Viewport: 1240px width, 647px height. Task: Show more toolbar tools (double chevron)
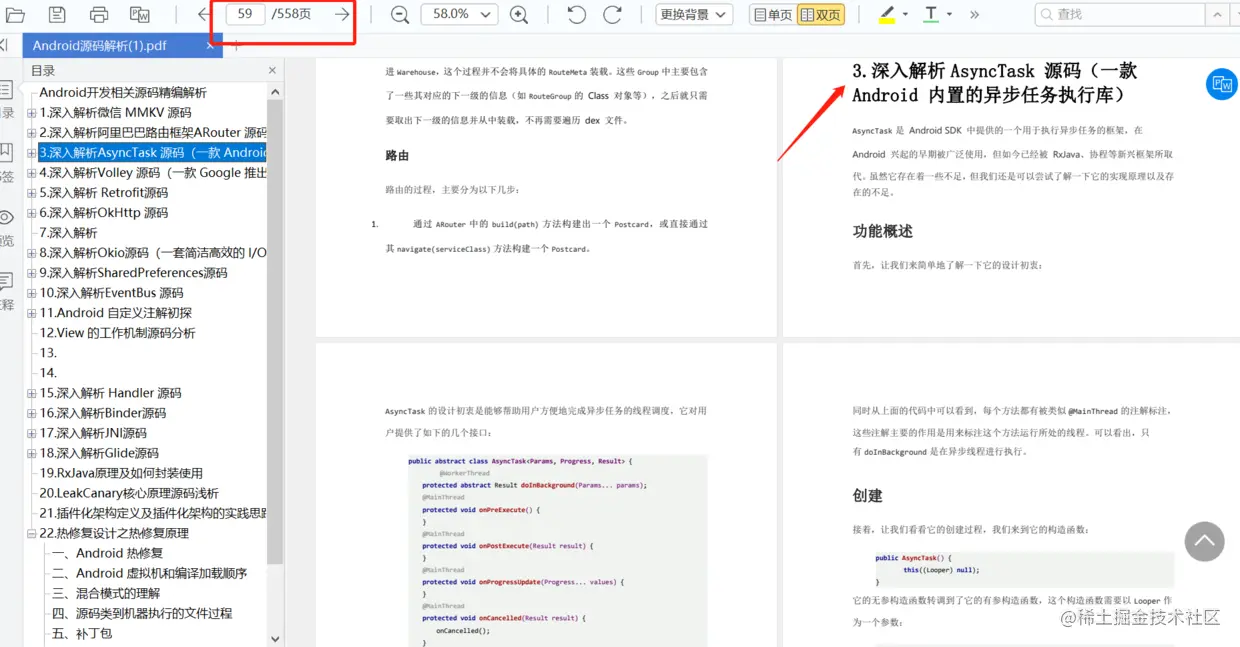(975, 14)
